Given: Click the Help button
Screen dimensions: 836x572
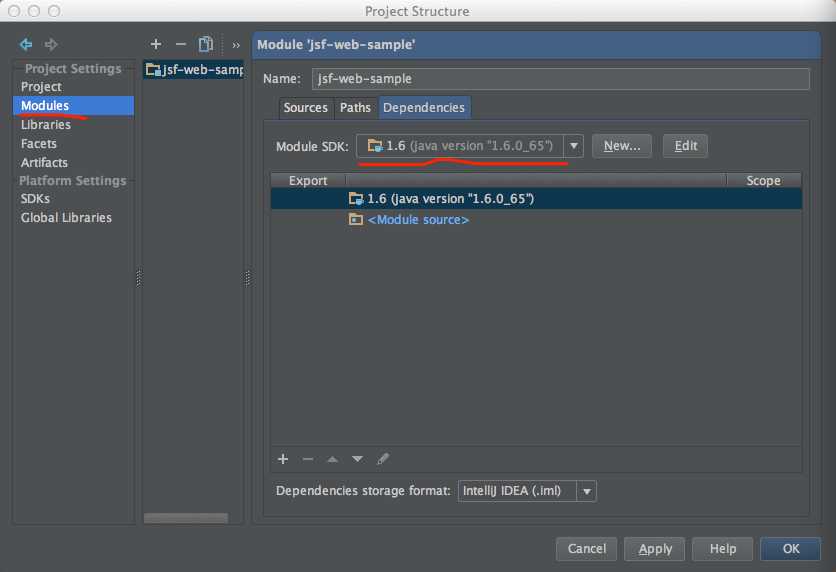Looking at the screenshot, I should click(x=722, y=549).
